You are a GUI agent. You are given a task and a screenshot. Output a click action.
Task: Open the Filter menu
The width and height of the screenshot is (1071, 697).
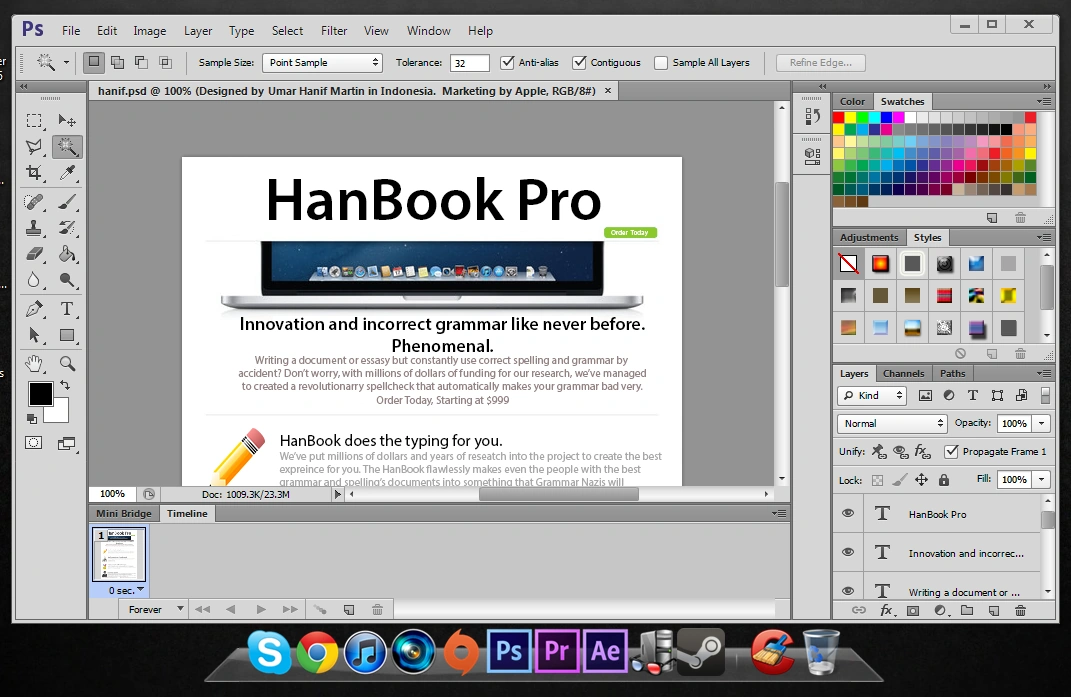point(334,31)
